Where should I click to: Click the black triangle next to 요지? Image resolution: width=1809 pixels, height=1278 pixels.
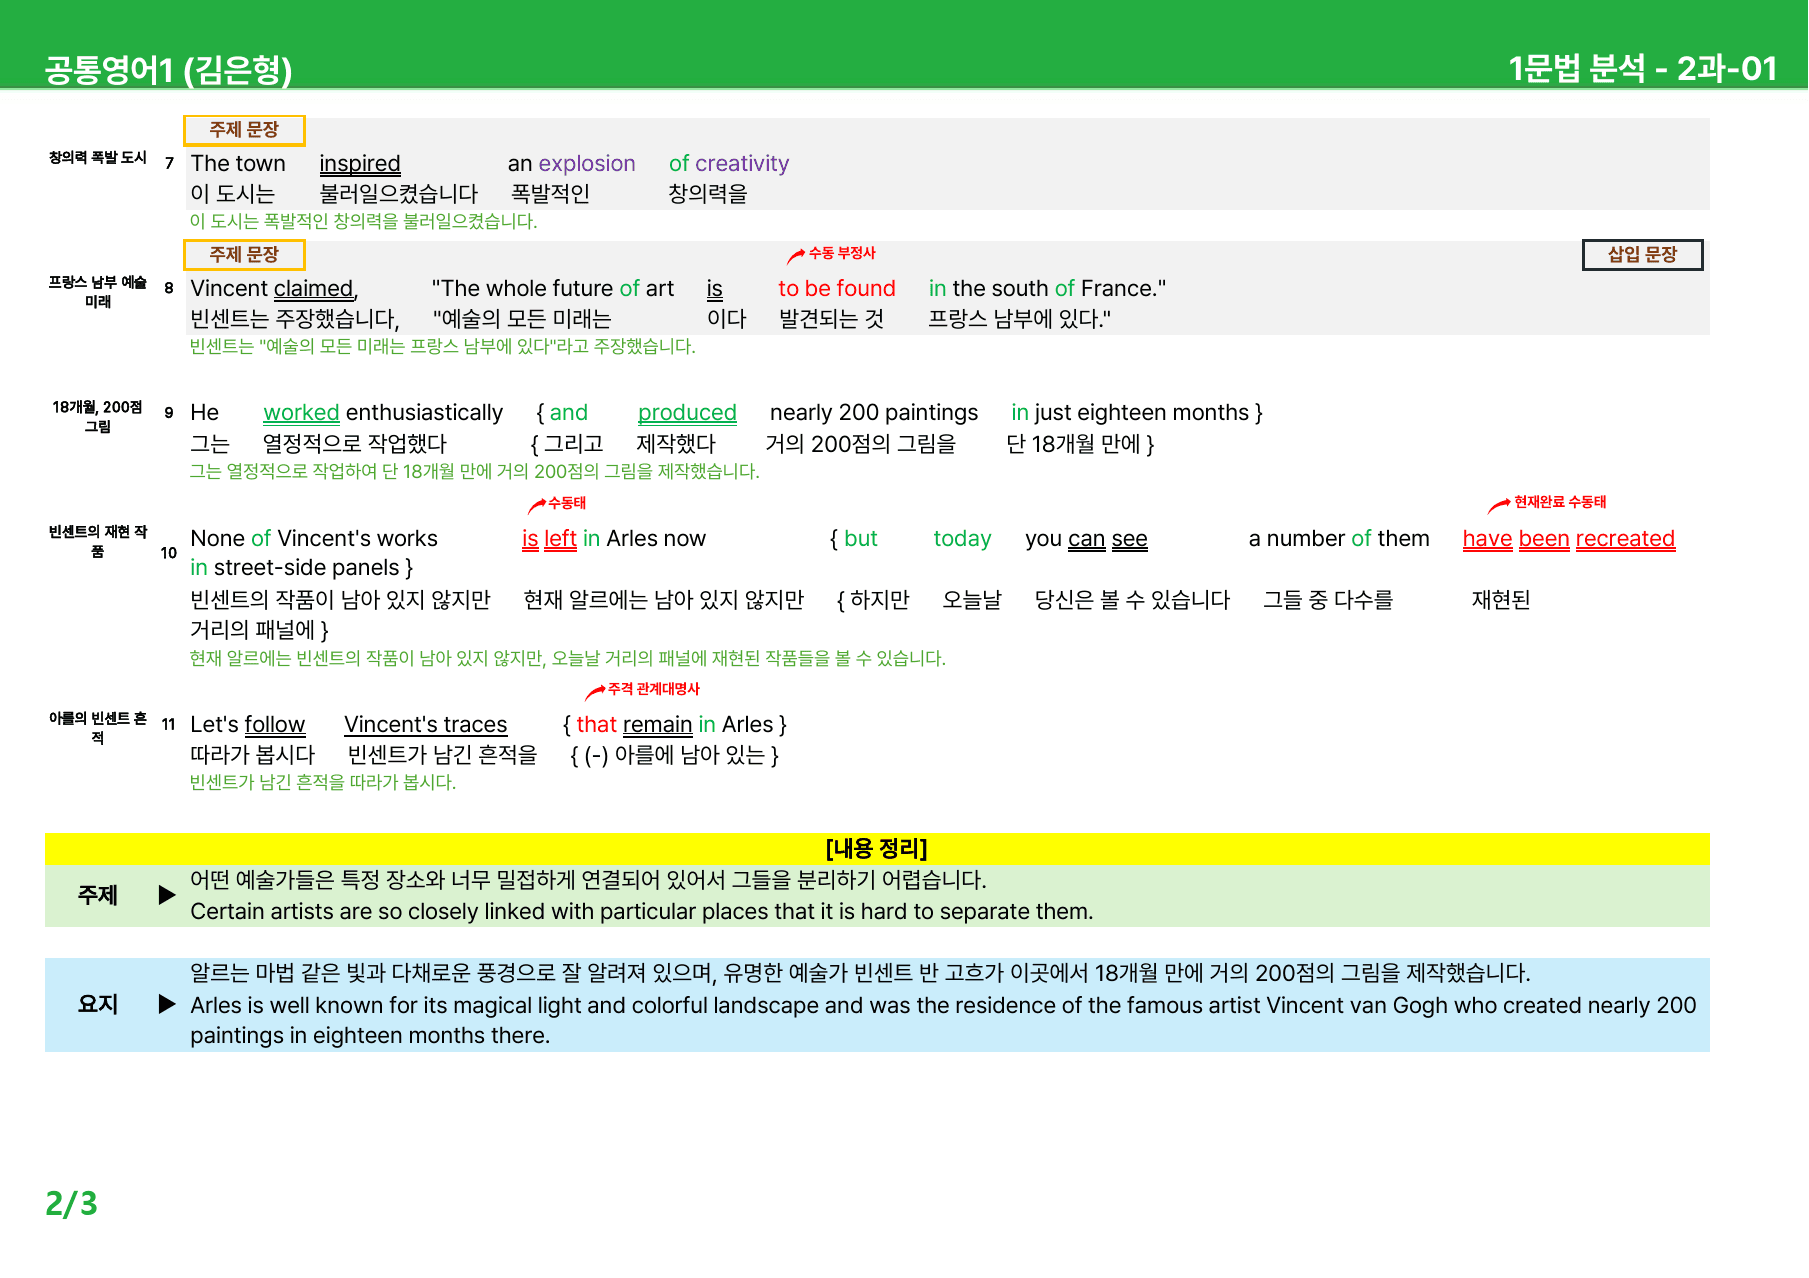(167, 1004)
